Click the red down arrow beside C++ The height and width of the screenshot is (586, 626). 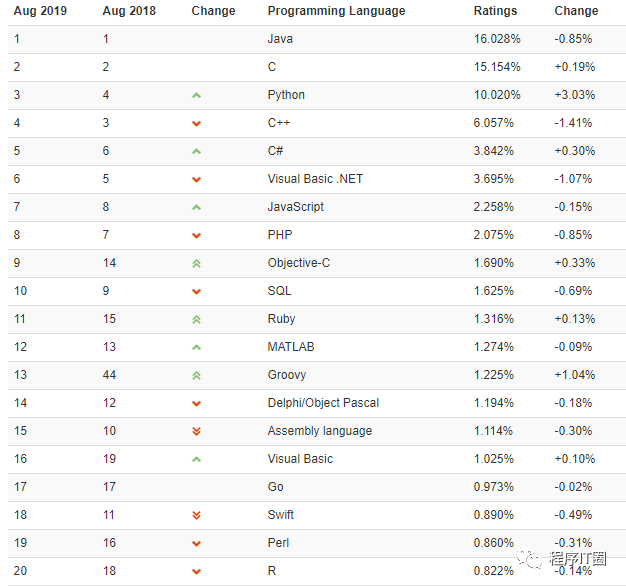click(x=196, y=124)
